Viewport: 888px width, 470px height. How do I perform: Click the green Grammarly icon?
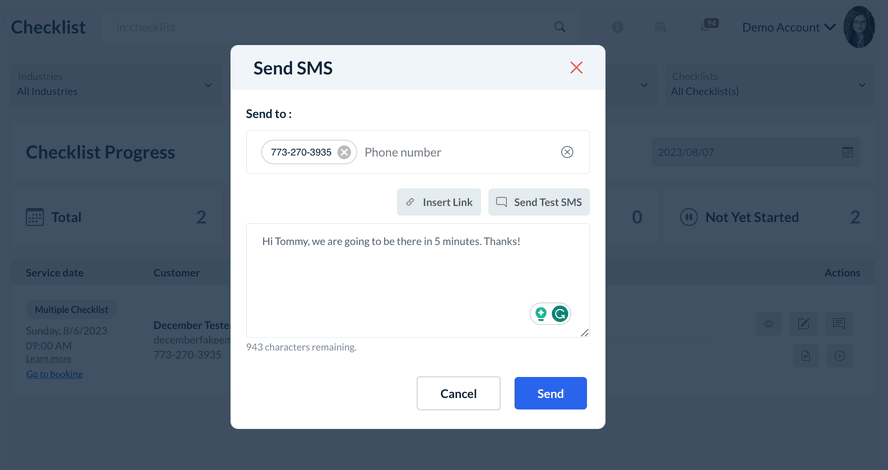[560, 314]
